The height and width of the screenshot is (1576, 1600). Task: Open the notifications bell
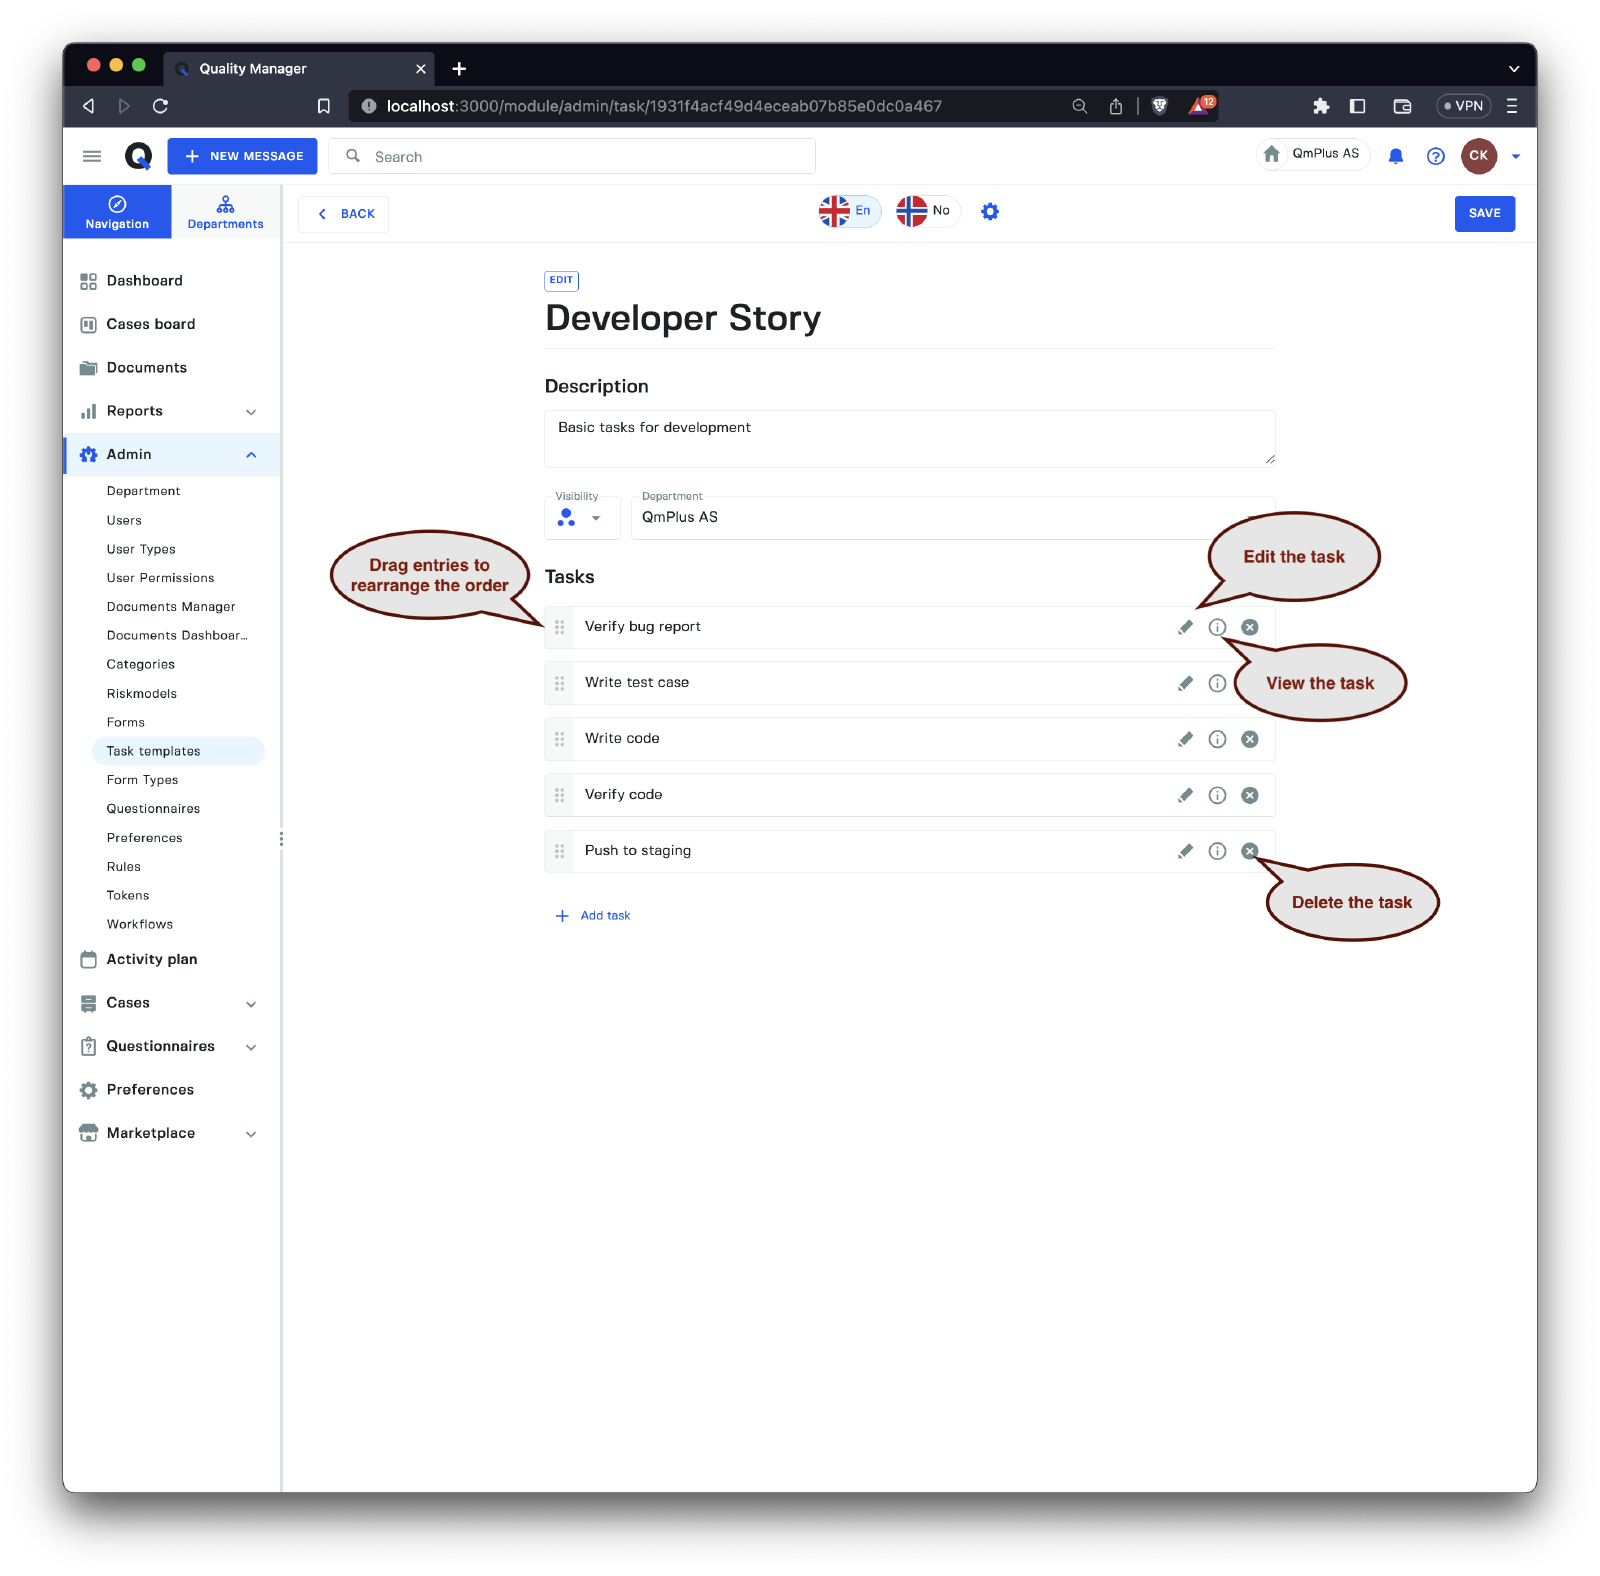1396,156
